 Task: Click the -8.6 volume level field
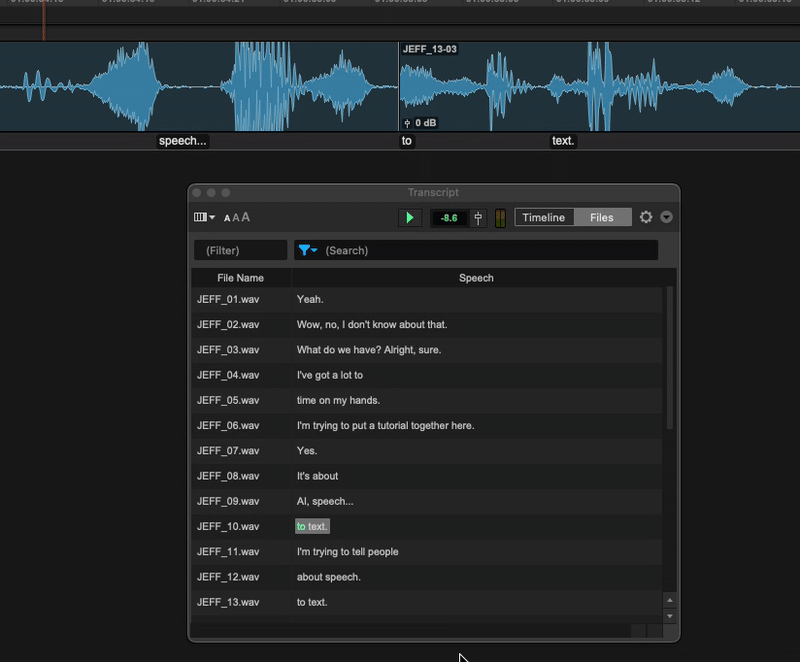[449, 218]
